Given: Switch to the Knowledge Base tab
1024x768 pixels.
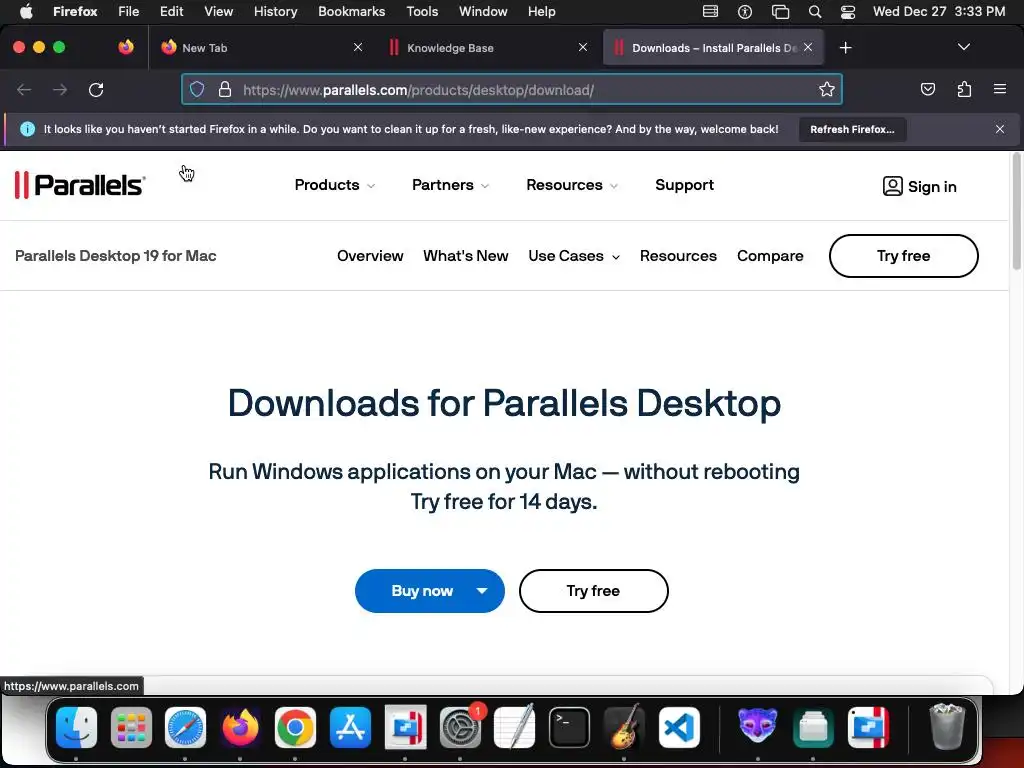Looking at the screenshot, I should tap(488, 48).
